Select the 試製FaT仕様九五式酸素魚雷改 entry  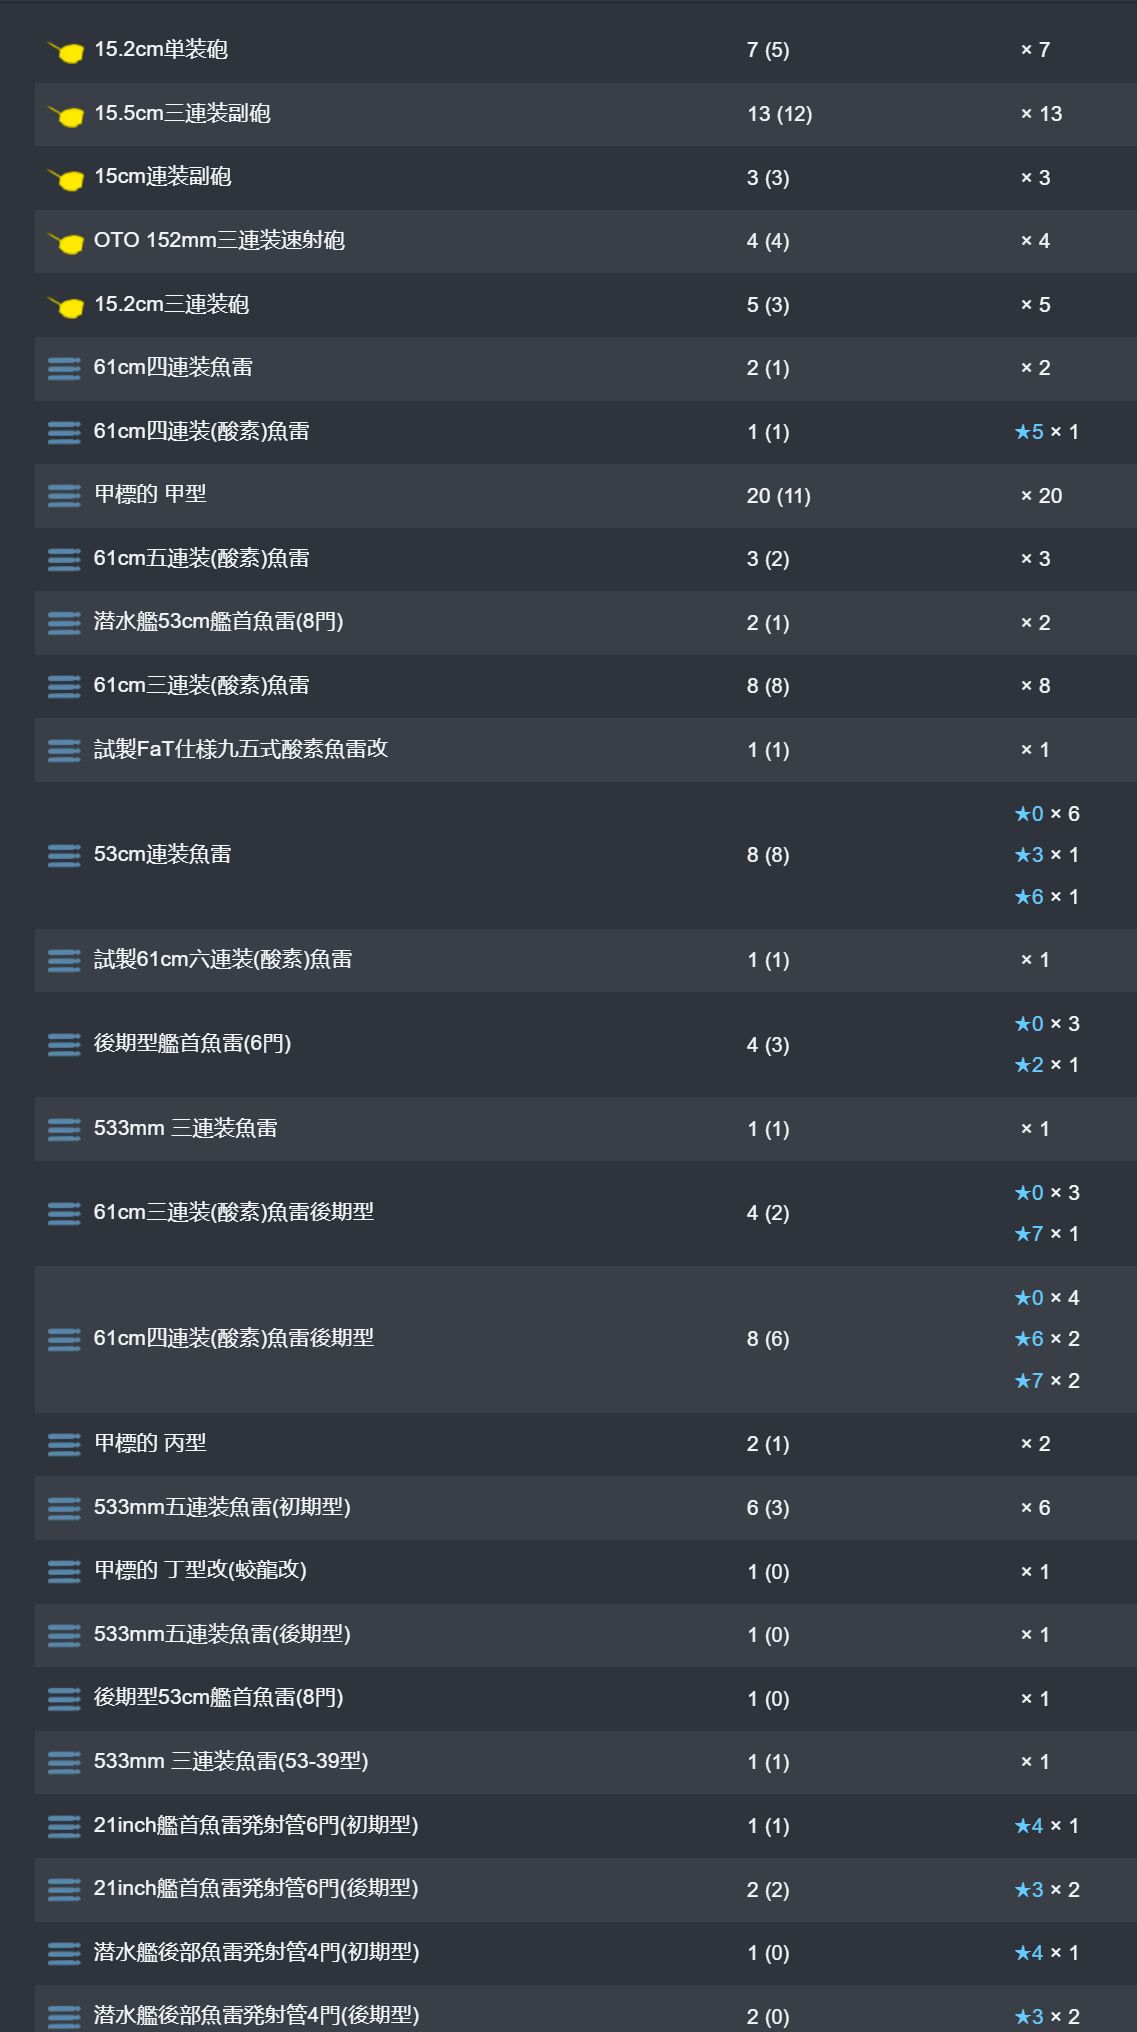click(x=241, y=749)
